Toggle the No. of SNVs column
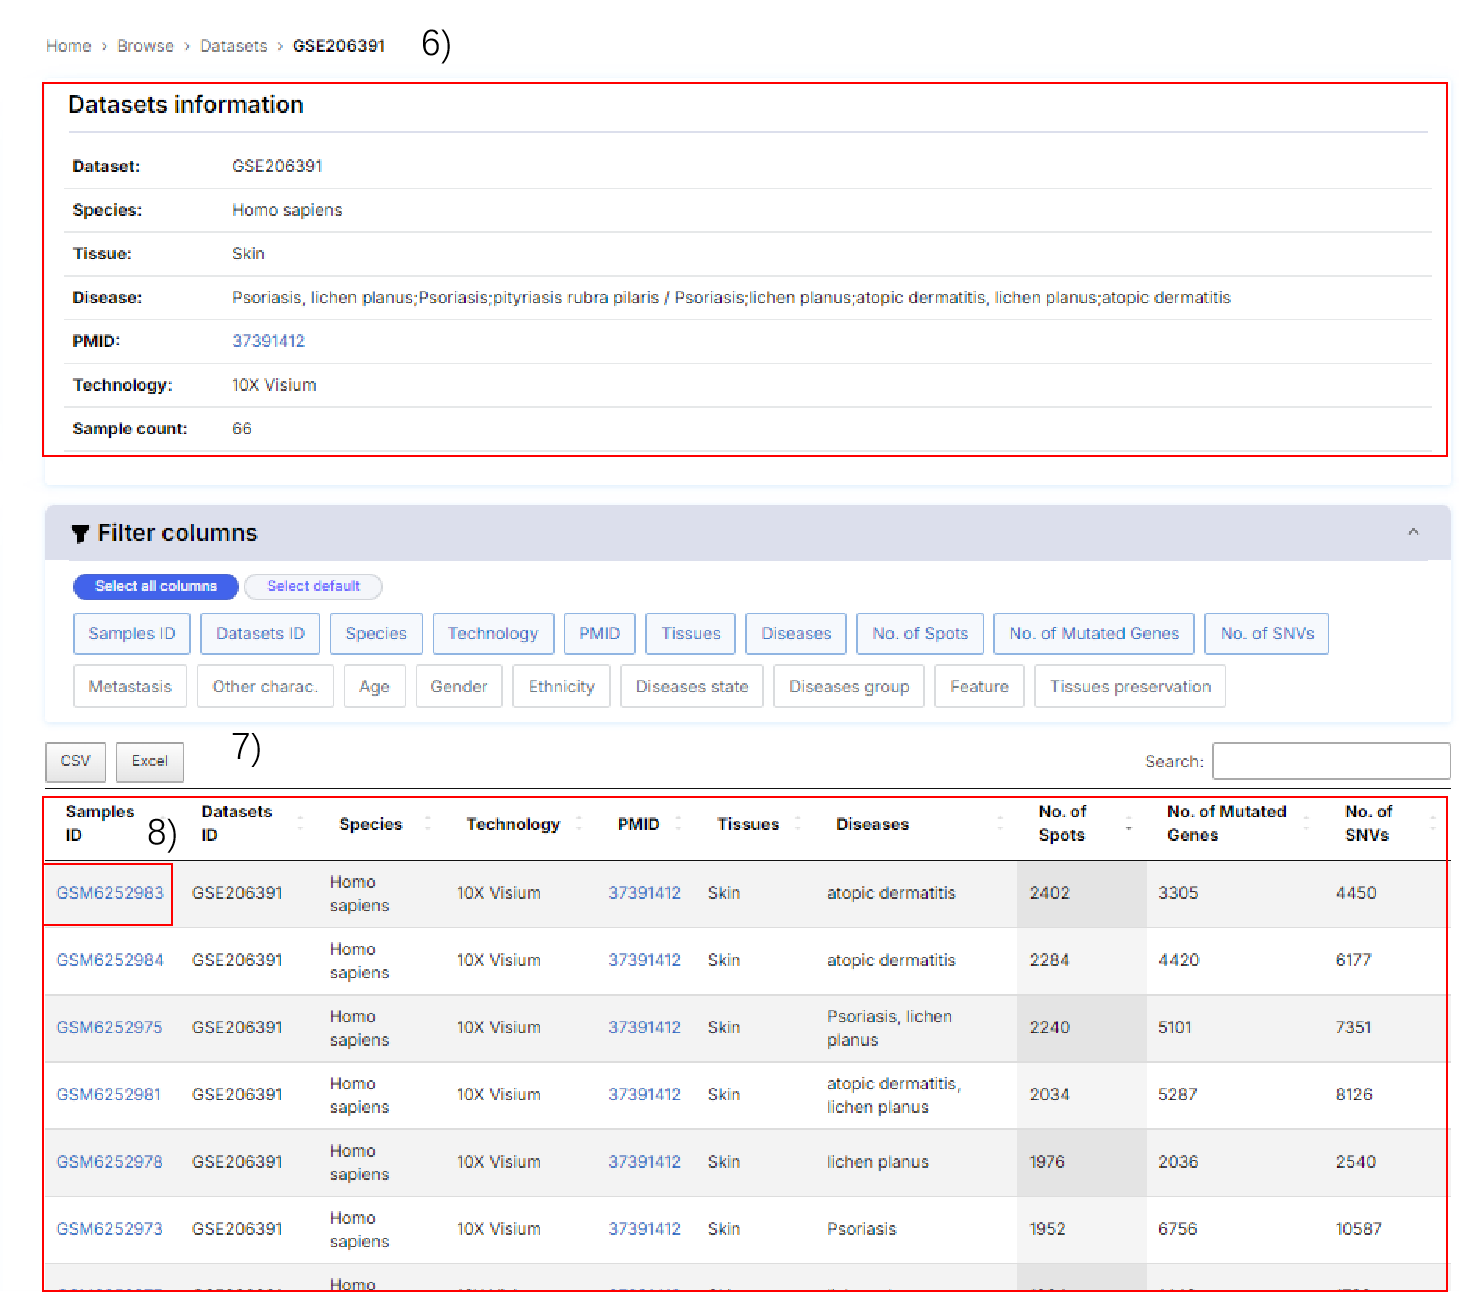The height and width of the screenshot is (1292, 1460). (x=1266, y=634)
